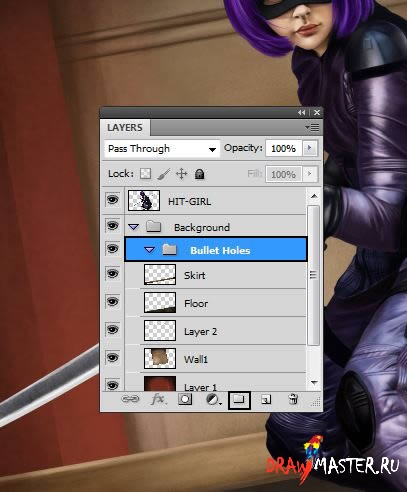The height and width of the screenshot is (492, 407).
Task: Hide the Floor layer
Action: [x=112, y=302]
